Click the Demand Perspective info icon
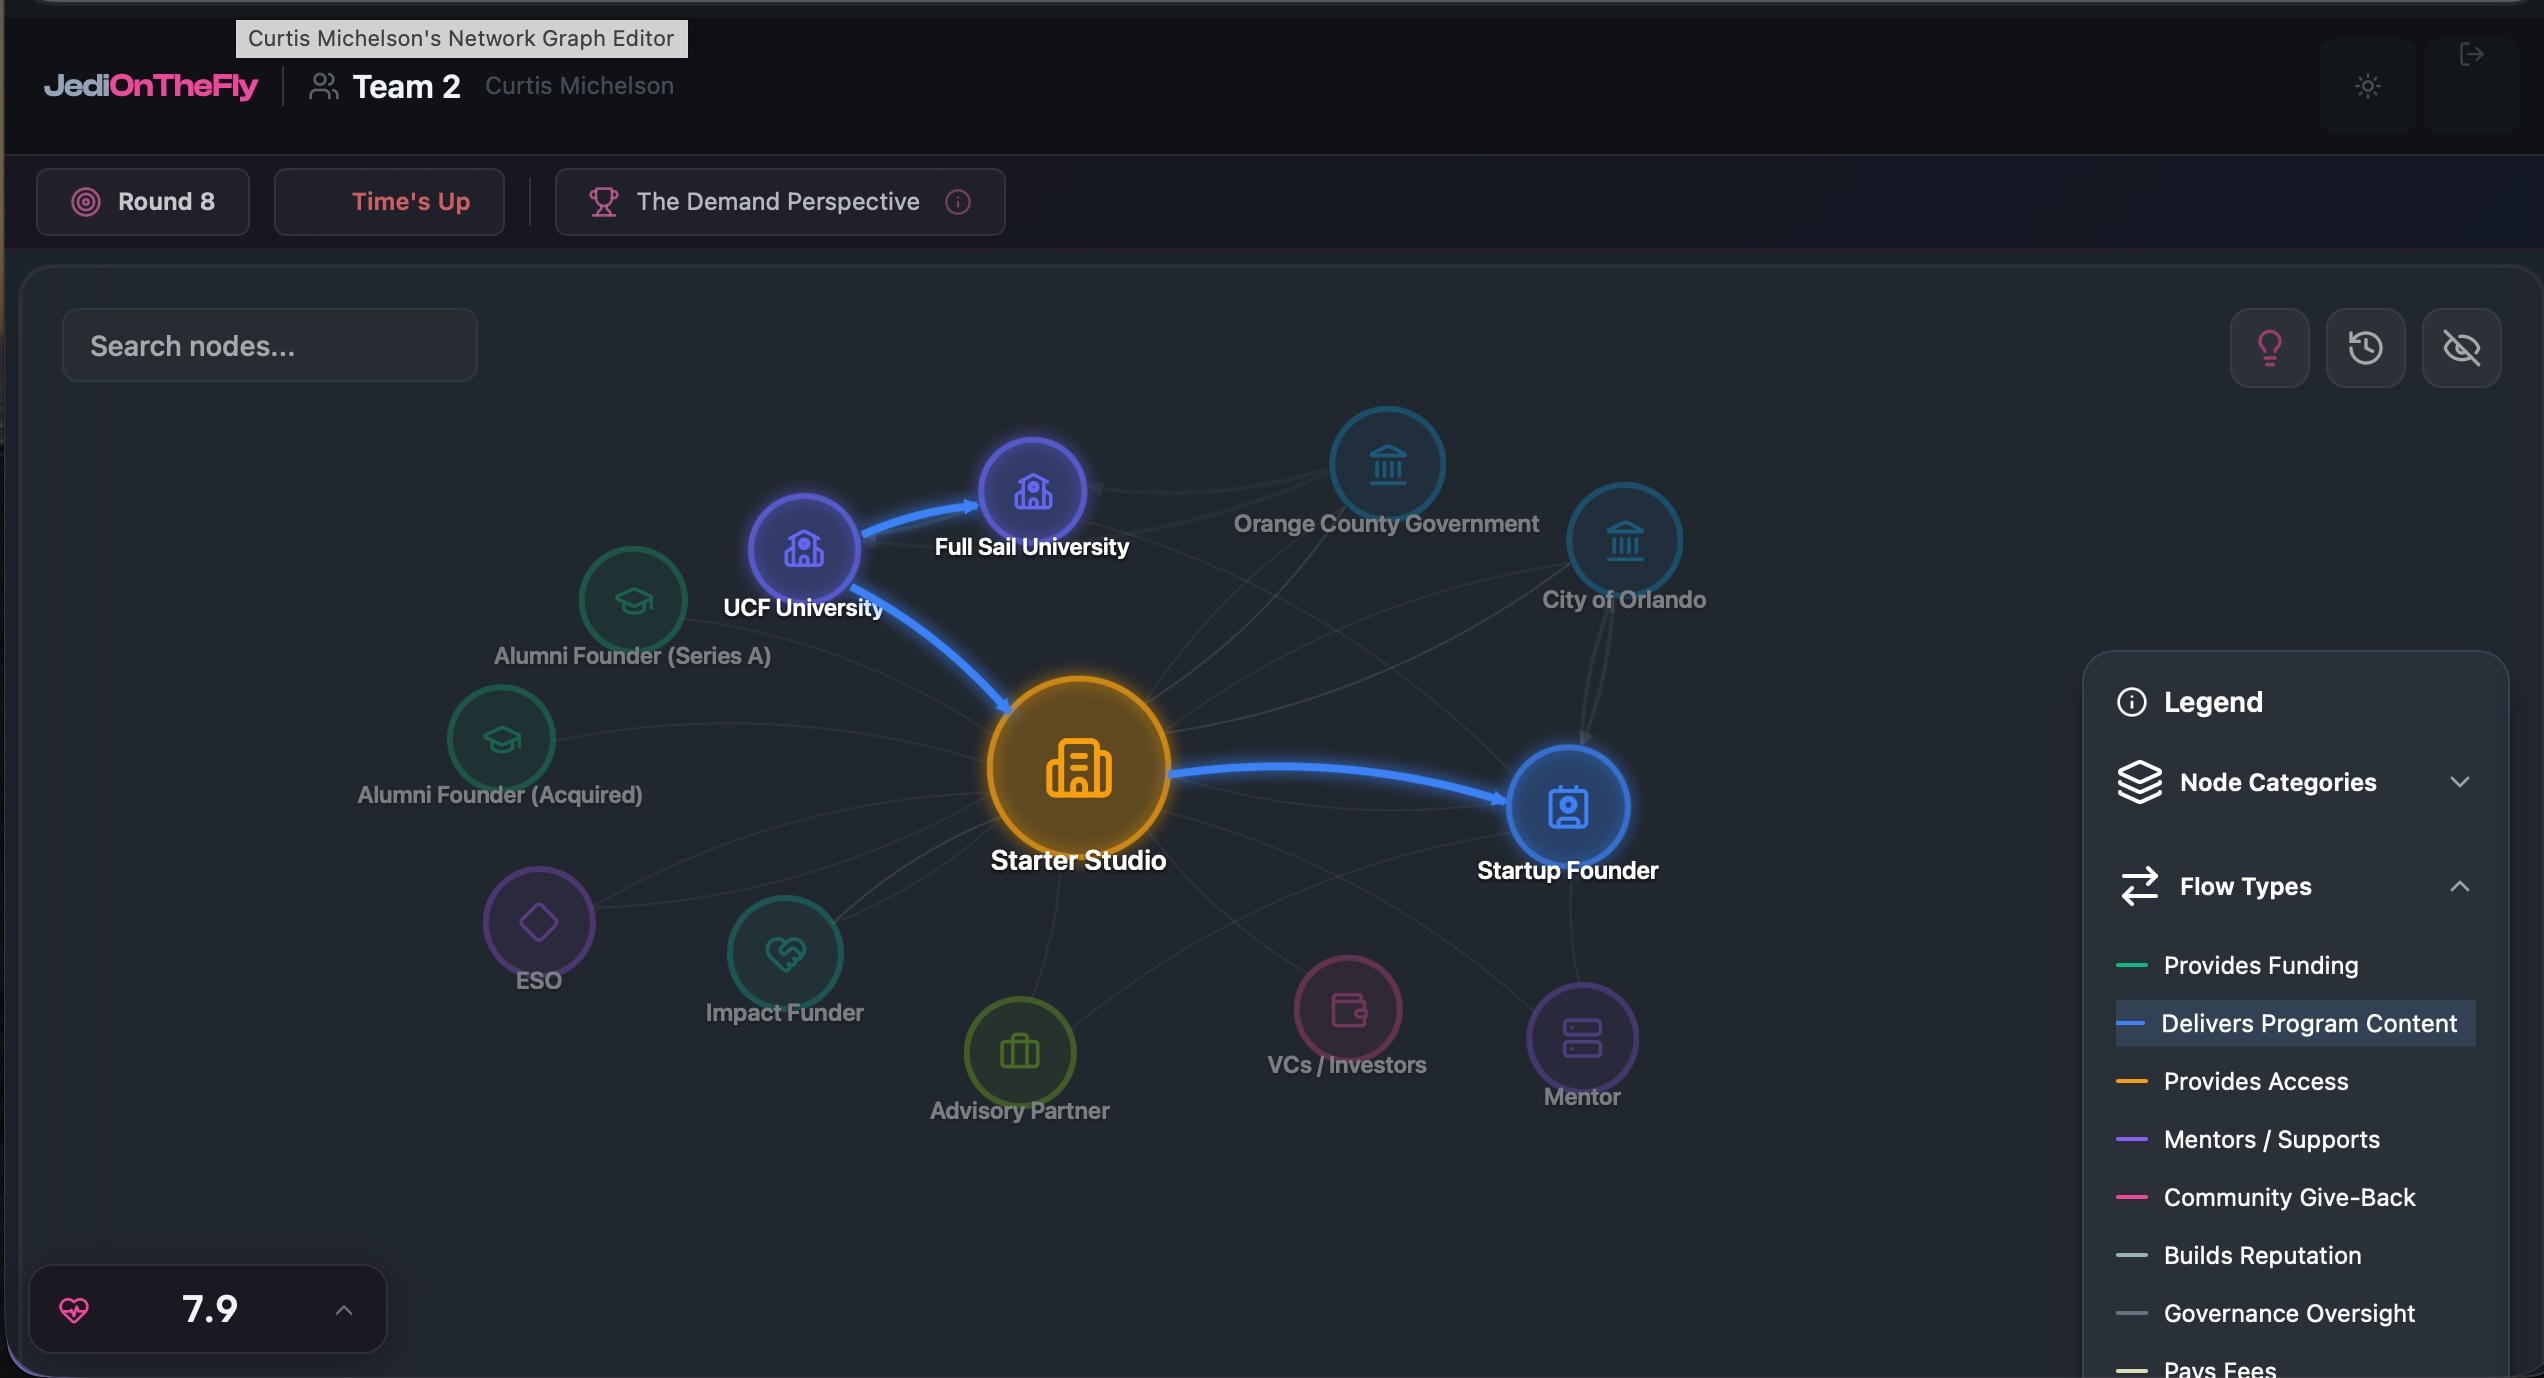 click(x=958, y=202)
